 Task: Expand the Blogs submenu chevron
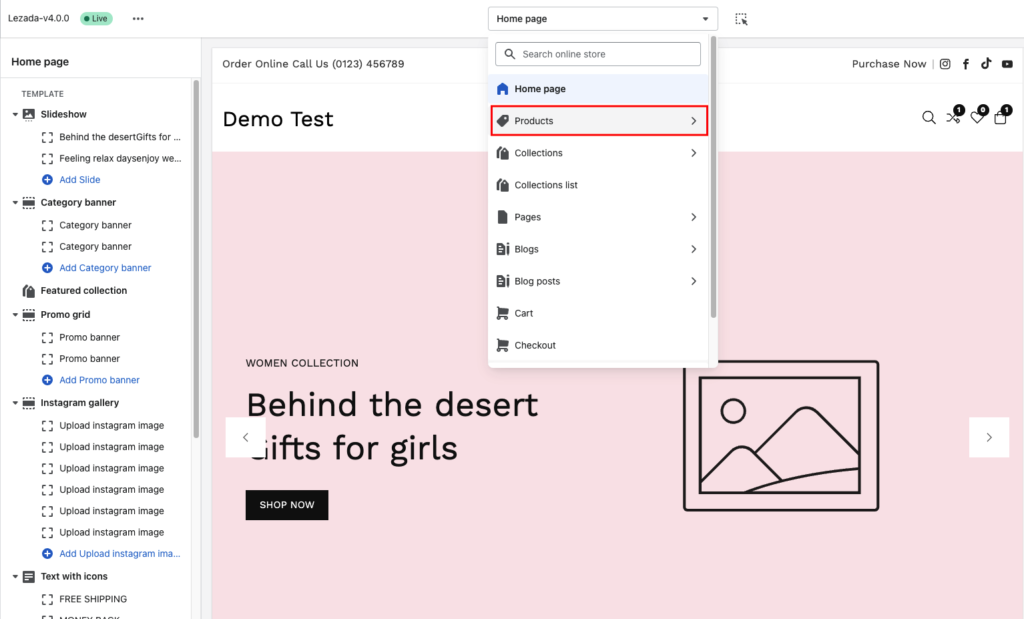(694, 249)
